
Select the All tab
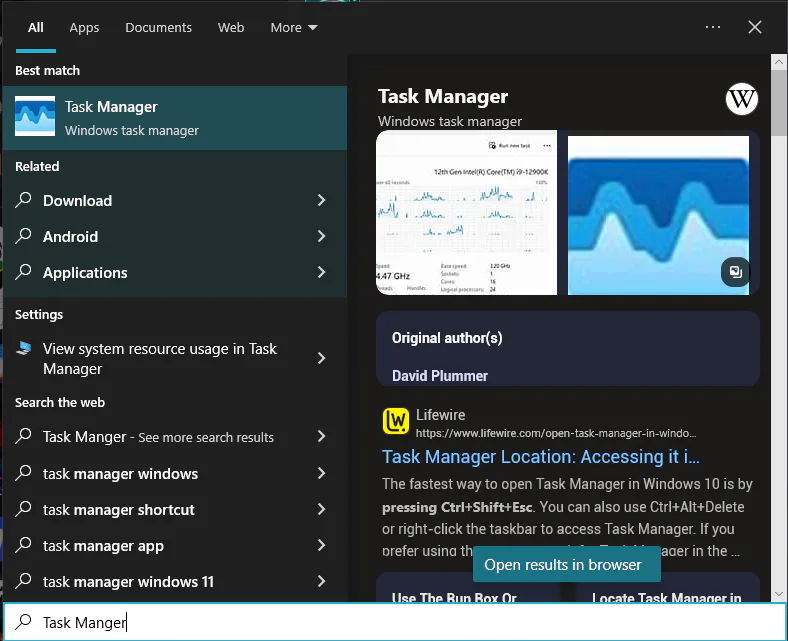point(36,28)
